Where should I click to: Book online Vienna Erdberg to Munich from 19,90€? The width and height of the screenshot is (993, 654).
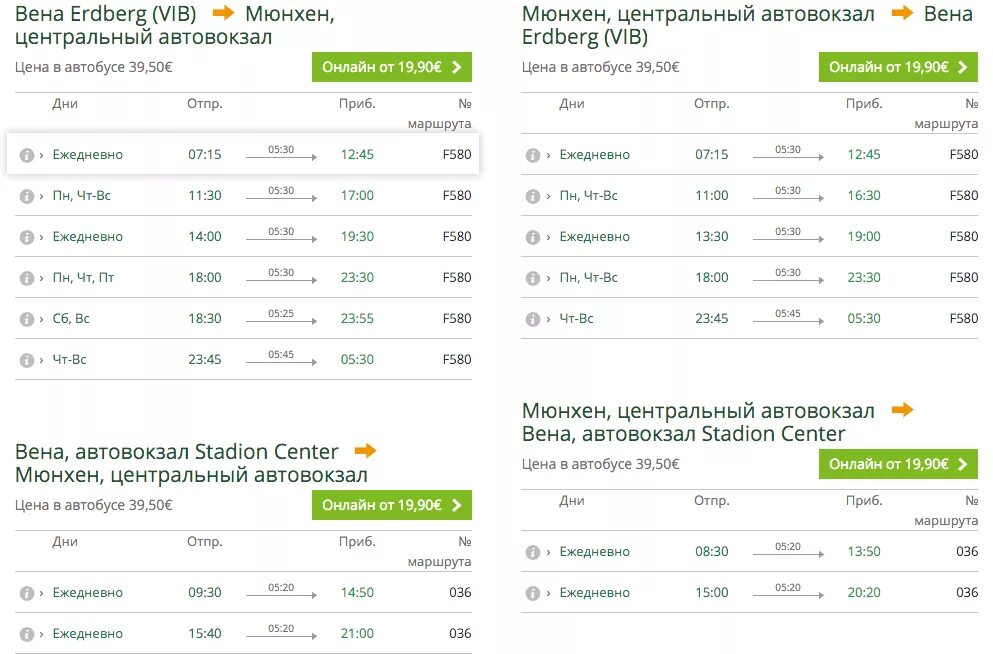391,67
